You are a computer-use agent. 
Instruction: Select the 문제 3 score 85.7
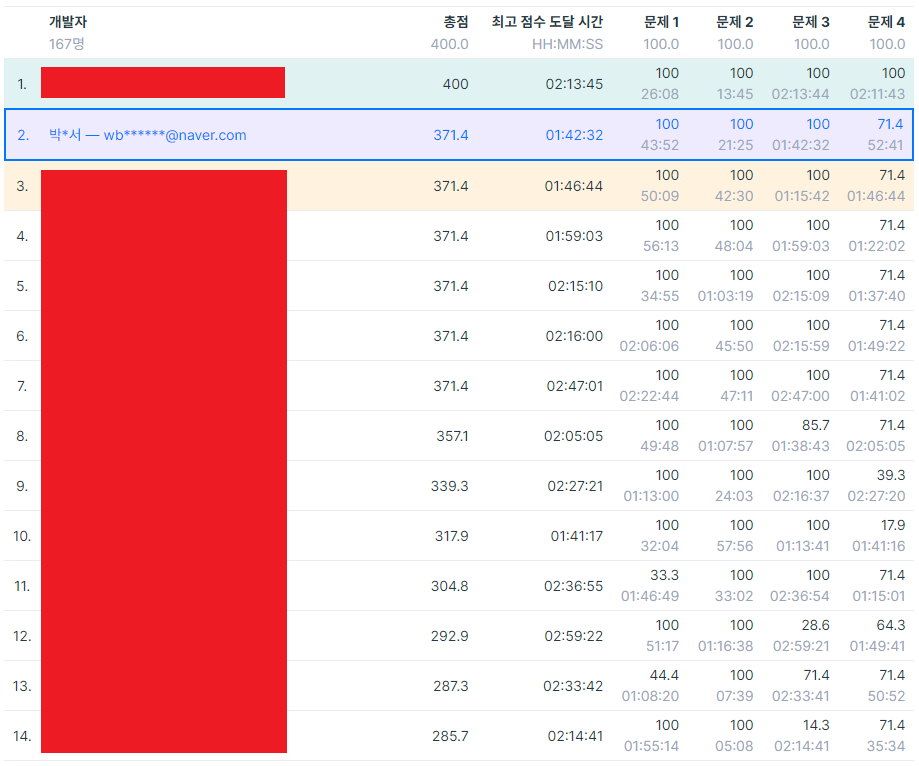pos(816,425)
